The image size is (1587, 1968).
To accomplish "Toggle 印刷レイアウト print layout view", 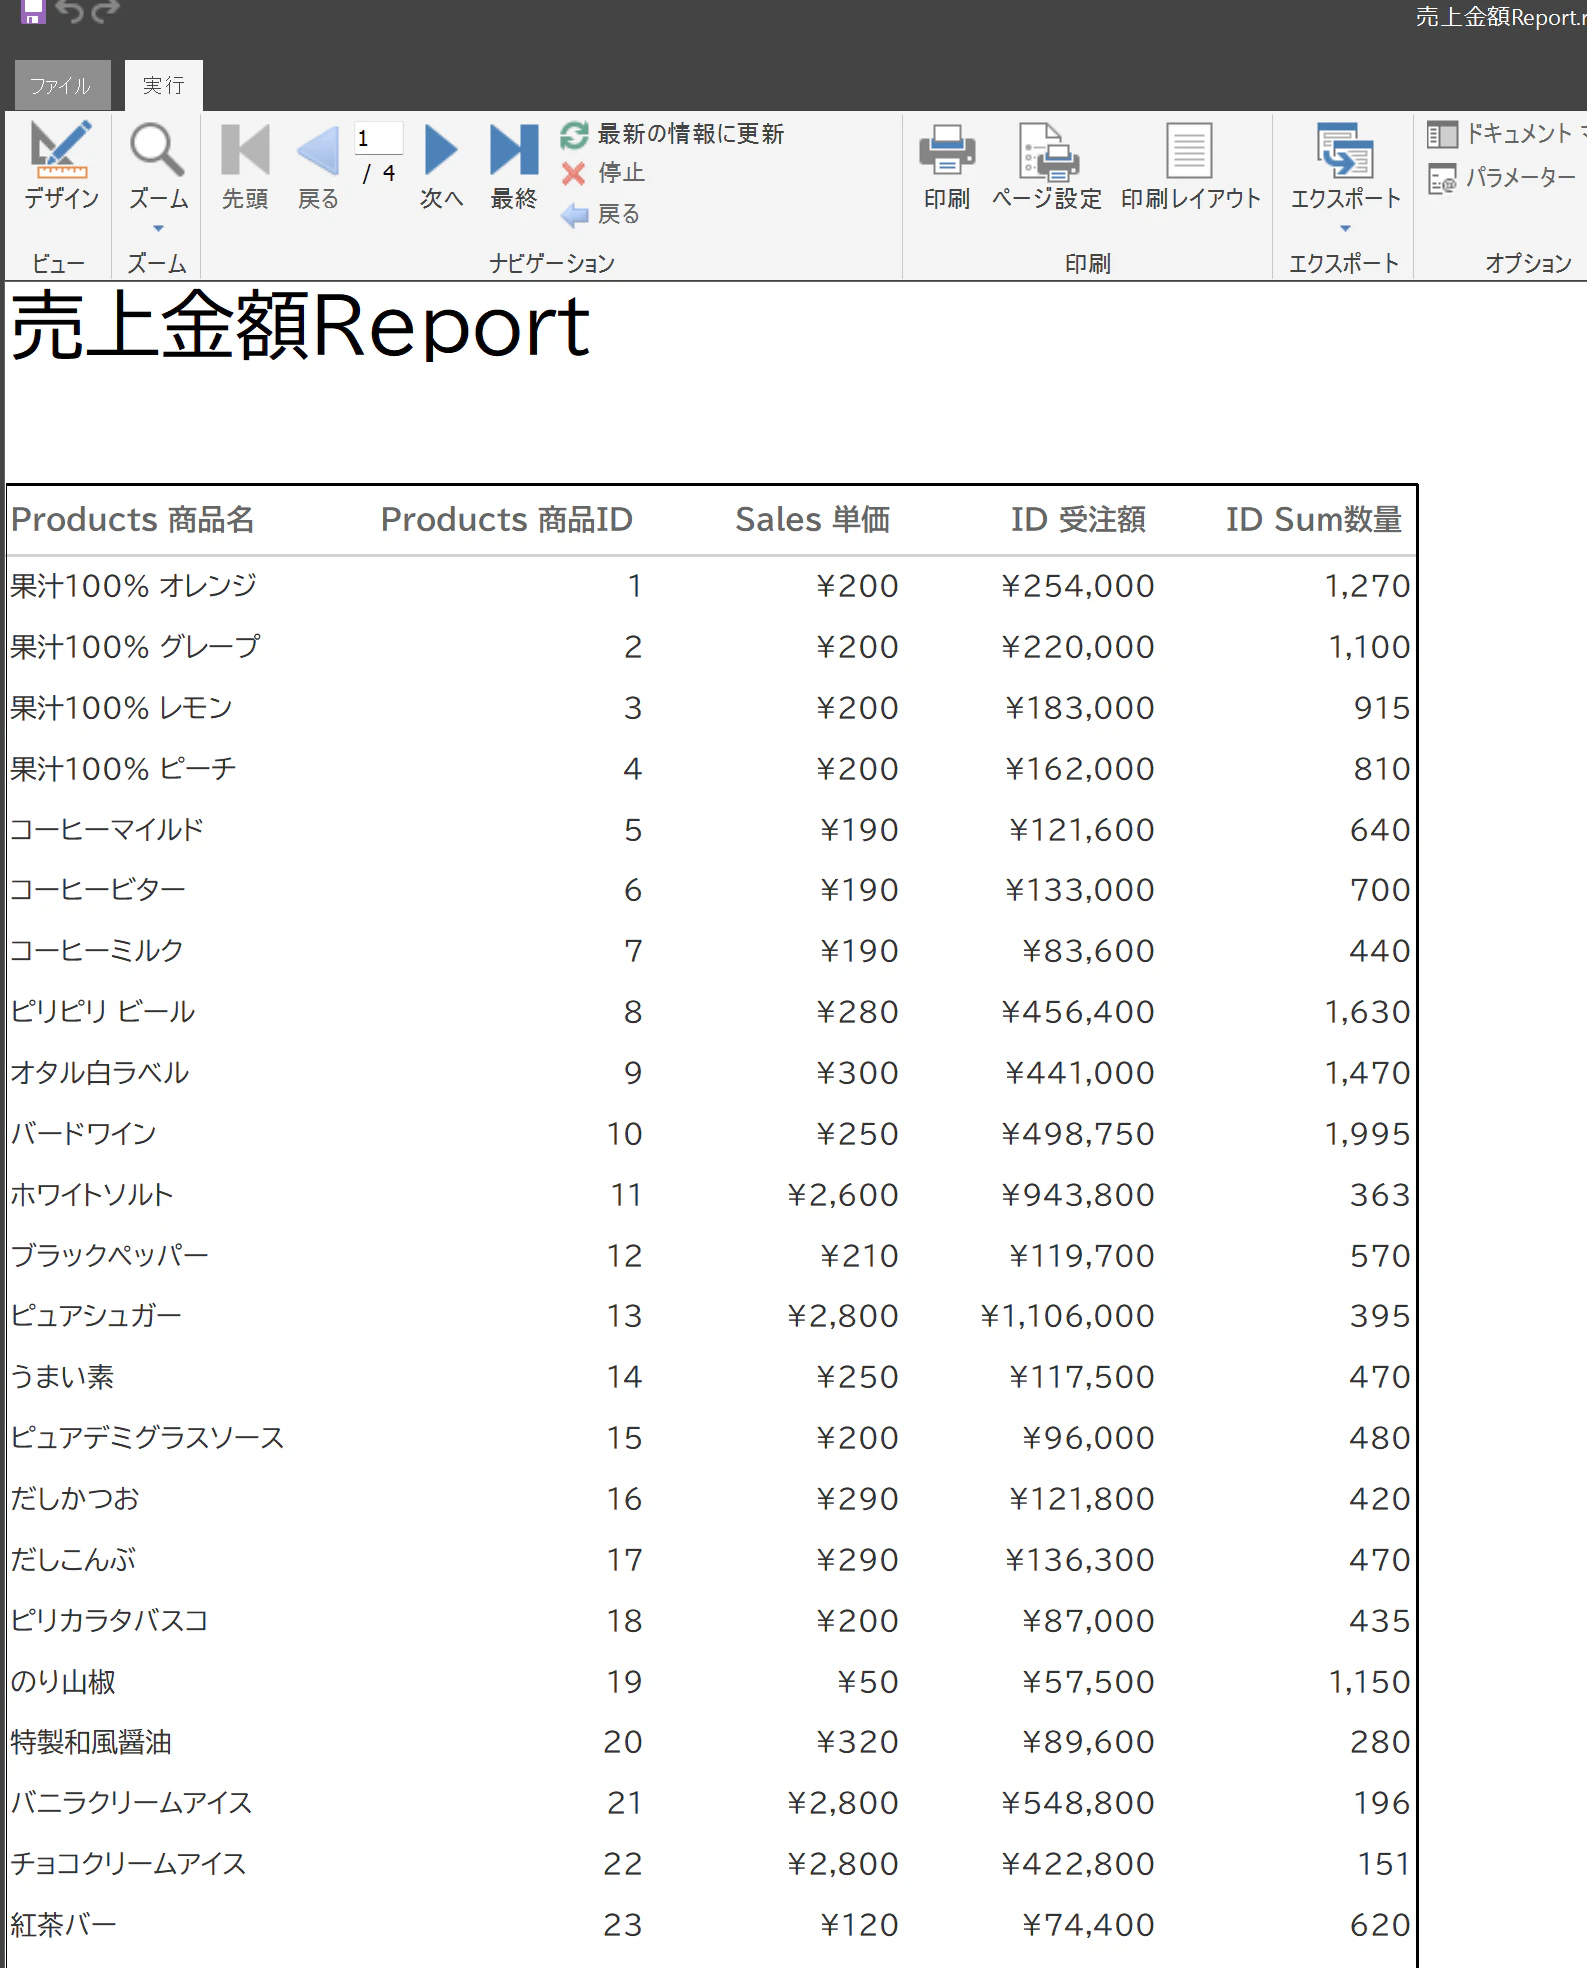I will tap(1190, 166).
